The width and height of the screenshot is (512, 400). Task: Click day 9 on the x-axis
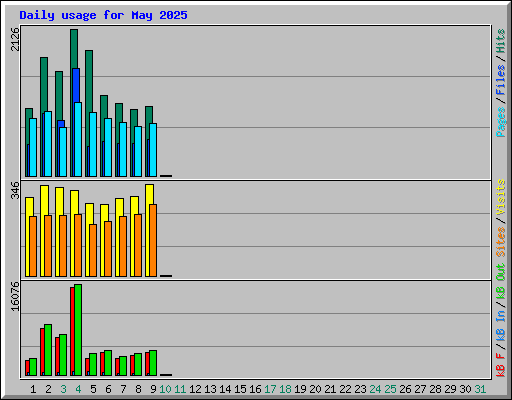(153, 389)
